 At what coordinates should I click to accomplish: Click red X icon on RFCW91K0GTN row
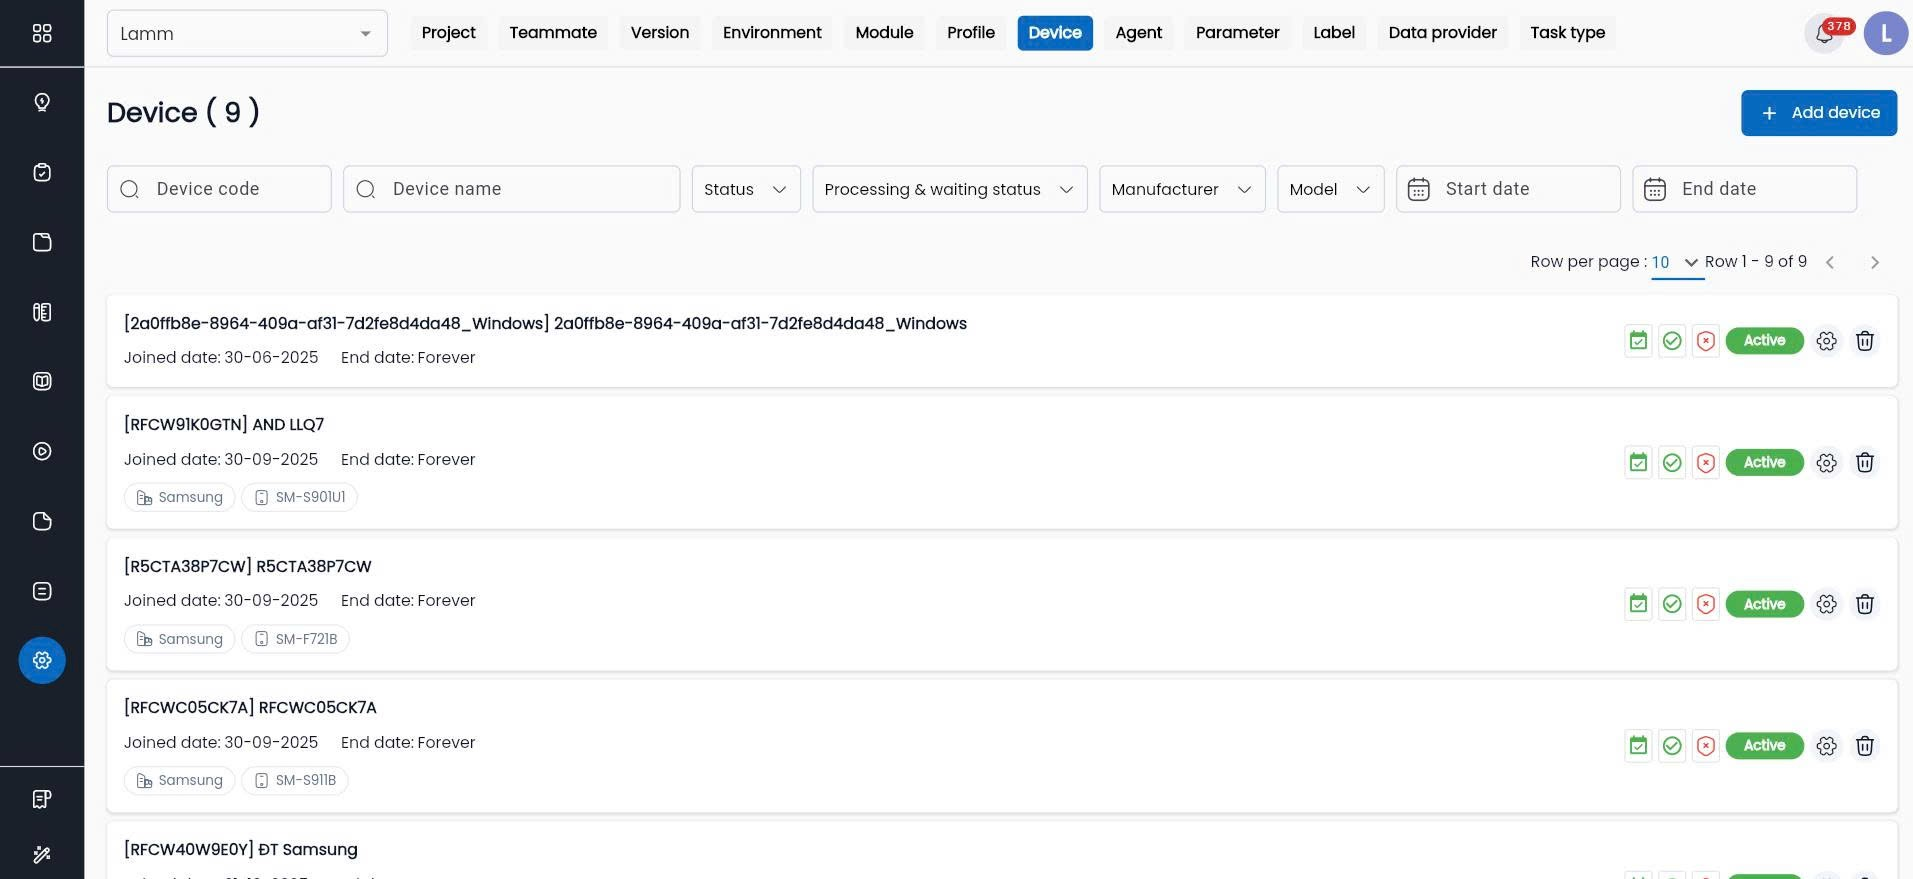[x=1706, y=463]
